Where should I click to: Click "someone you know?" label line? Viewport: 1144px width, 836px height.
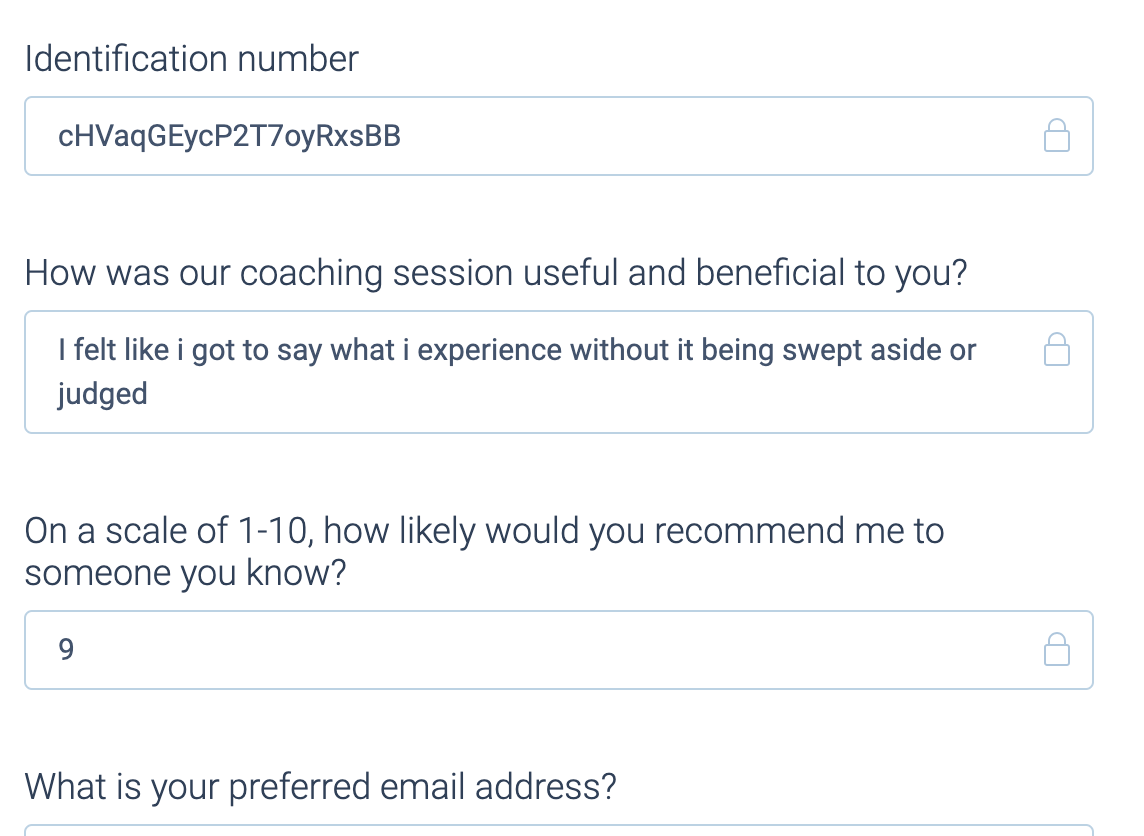184,575
